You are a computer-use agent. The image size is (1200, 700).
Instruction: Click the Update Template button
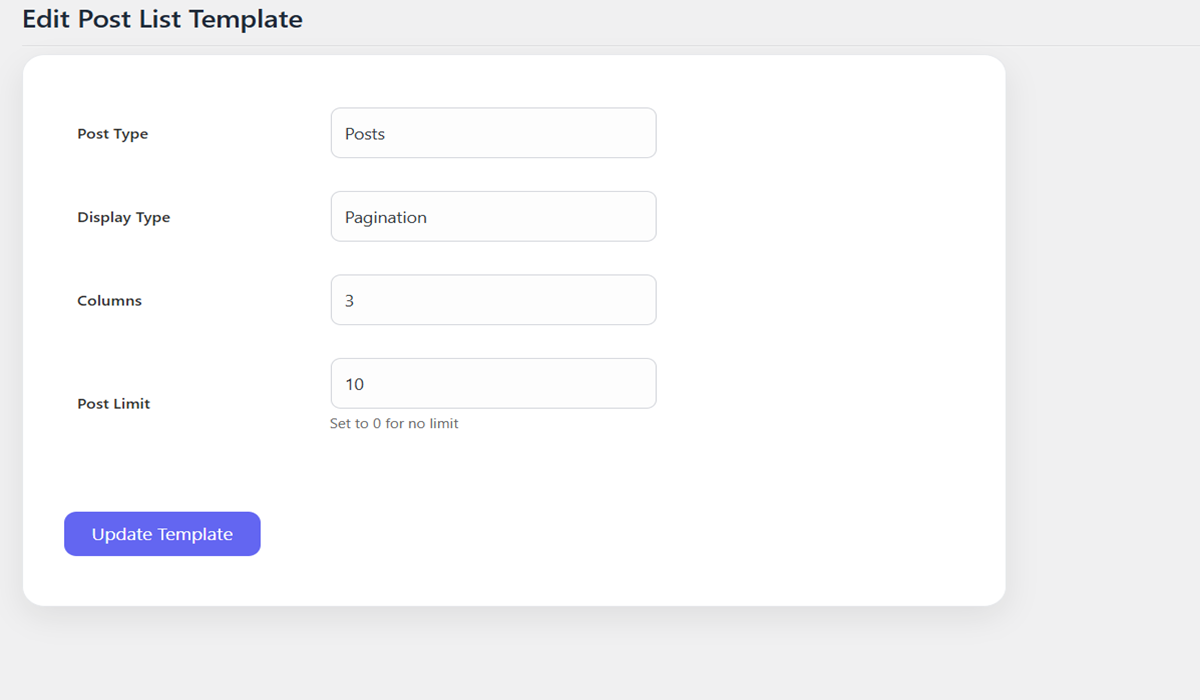point(162,533)
